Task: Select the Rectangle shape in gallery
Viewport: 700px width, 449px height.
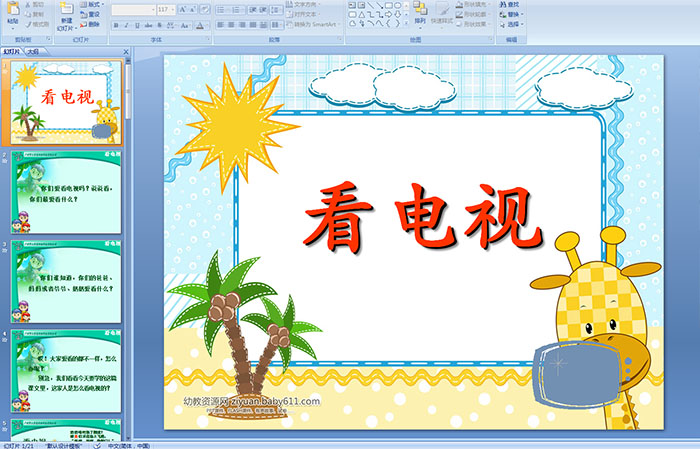Action: [x=389, y=5]
